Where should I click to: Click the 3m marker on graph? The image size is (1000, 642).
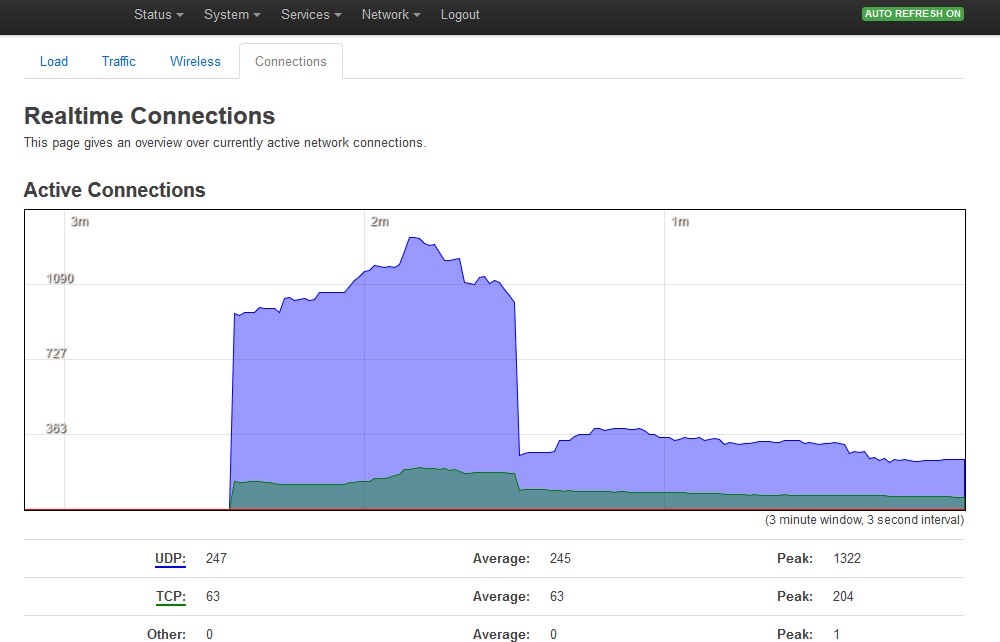click(x=80, y=222)
